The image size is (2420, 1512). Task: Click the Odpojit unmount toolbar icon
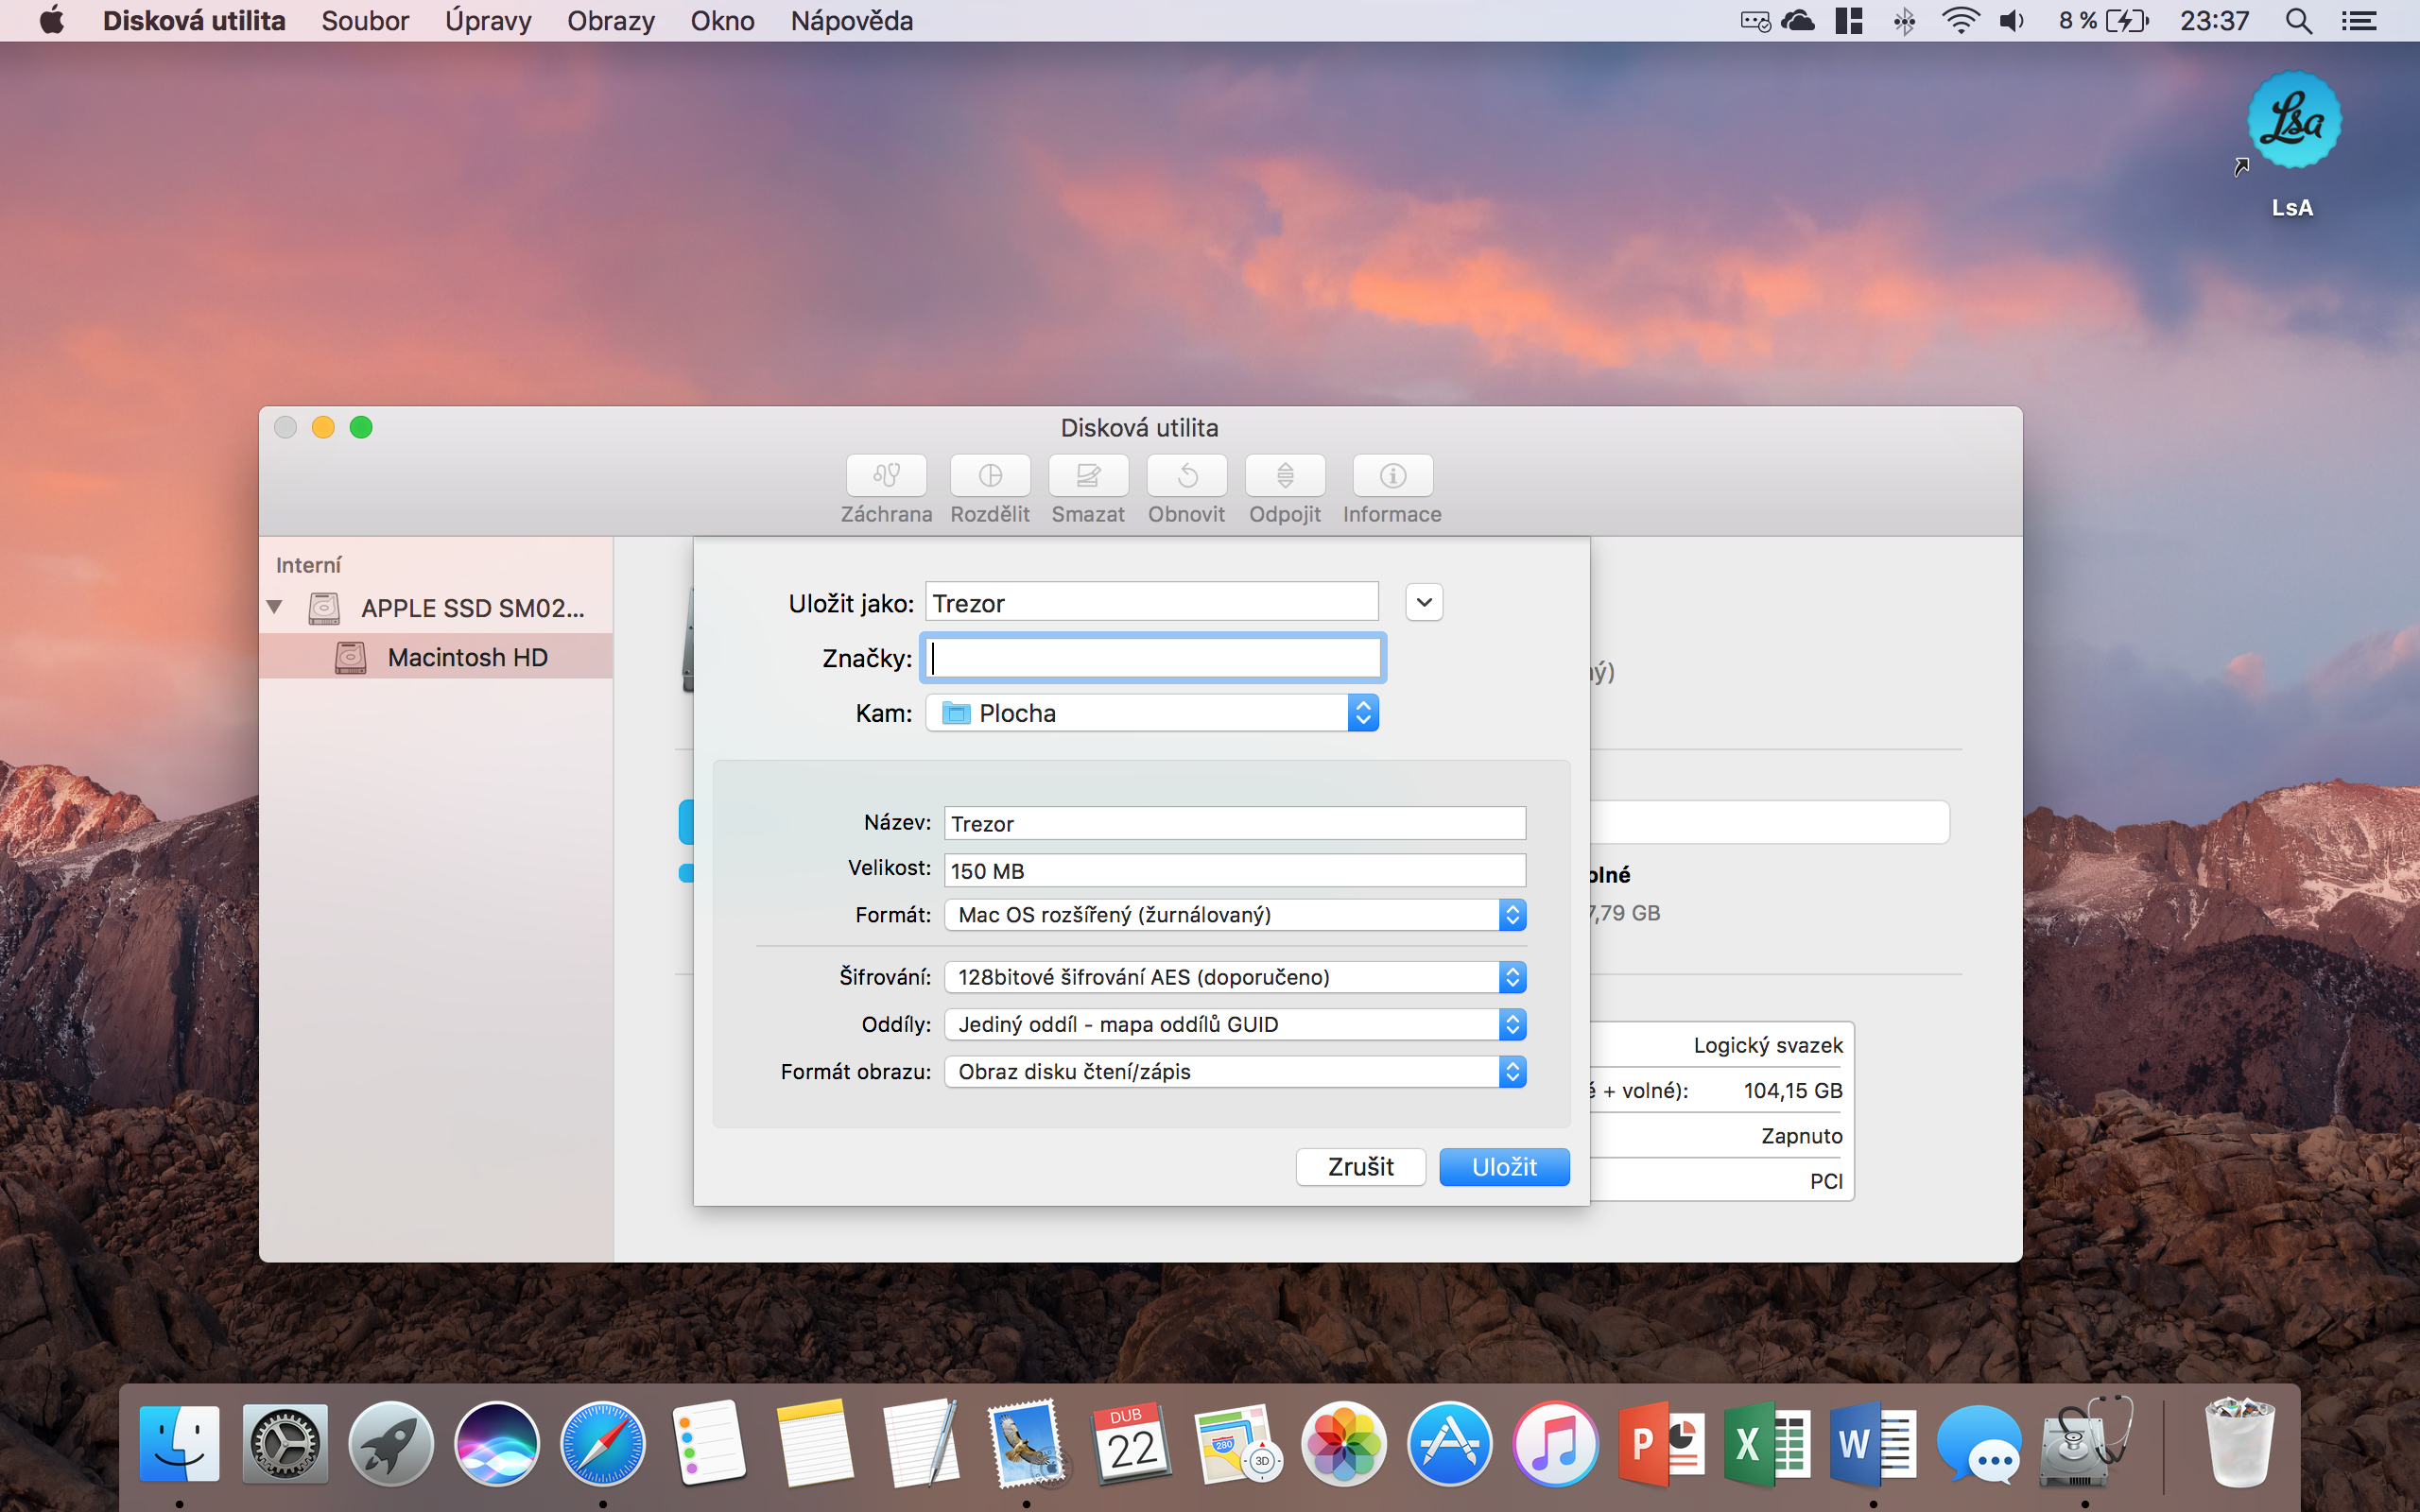pos(1285,476)
